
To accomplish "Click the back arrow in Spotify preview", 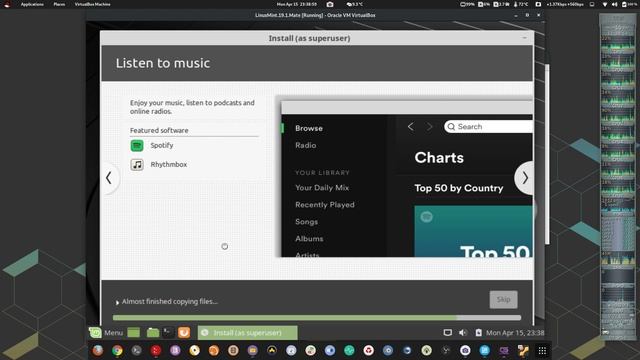I will coord(411,127).
